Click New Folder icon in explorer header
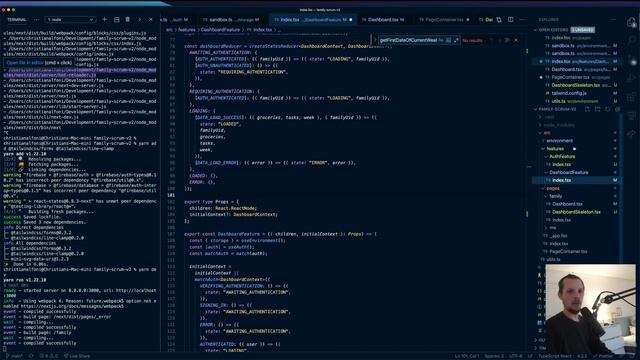640x360 pixels. click(x=598, y=109)
